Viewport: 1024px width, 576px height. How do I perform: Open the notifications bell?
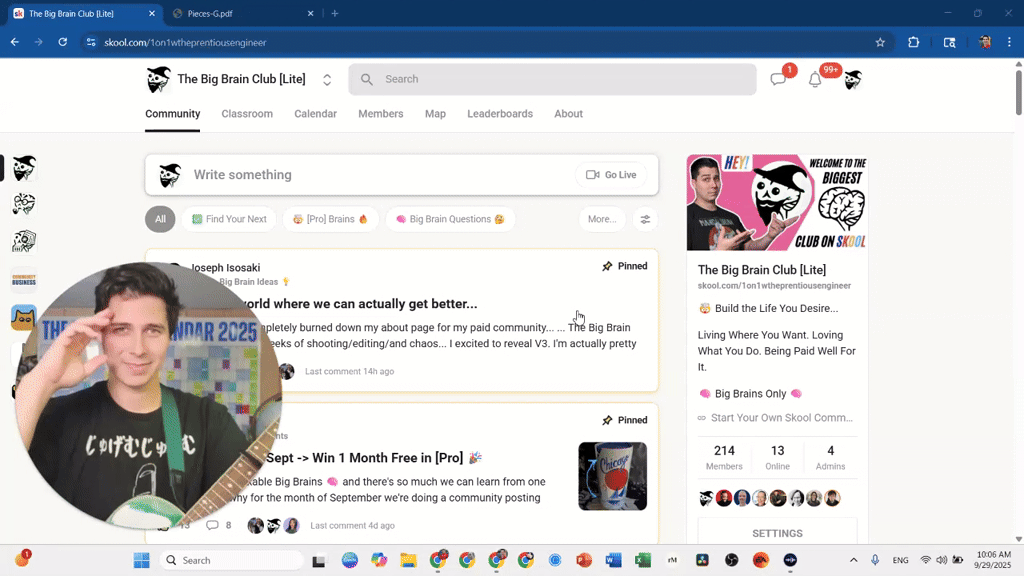[x=814, y=80]
